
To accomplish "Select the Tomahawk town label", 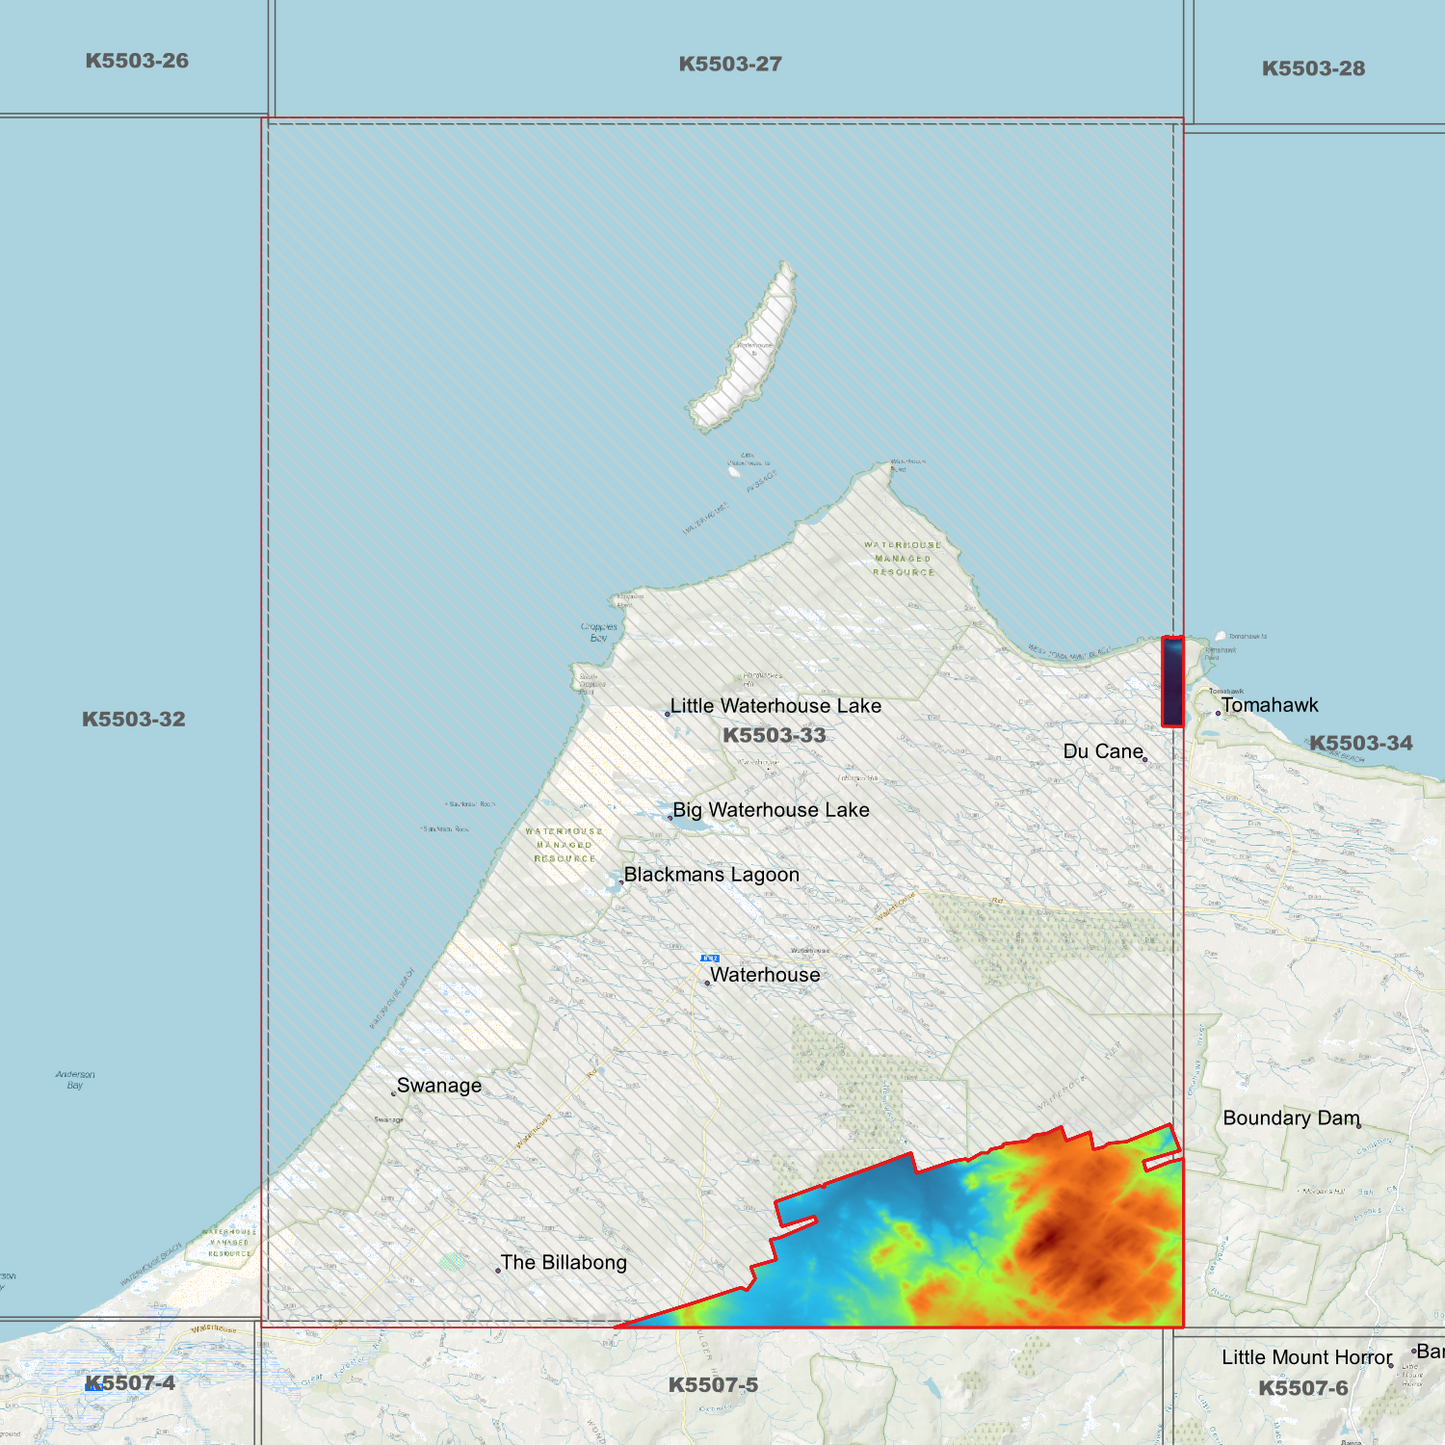I will pos(1270,705).
